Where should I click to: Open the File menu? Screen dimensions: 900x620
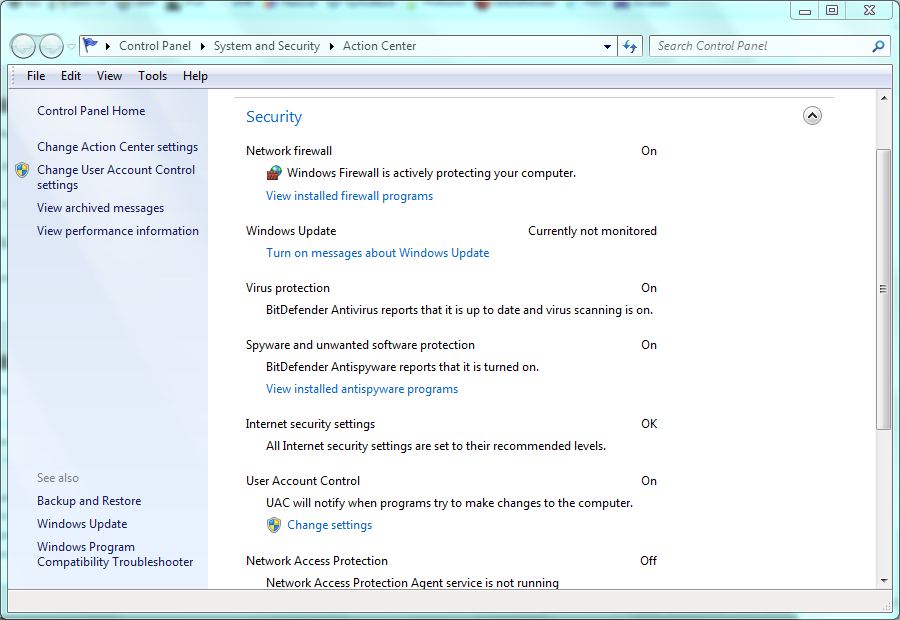click(x=36, y=76)
